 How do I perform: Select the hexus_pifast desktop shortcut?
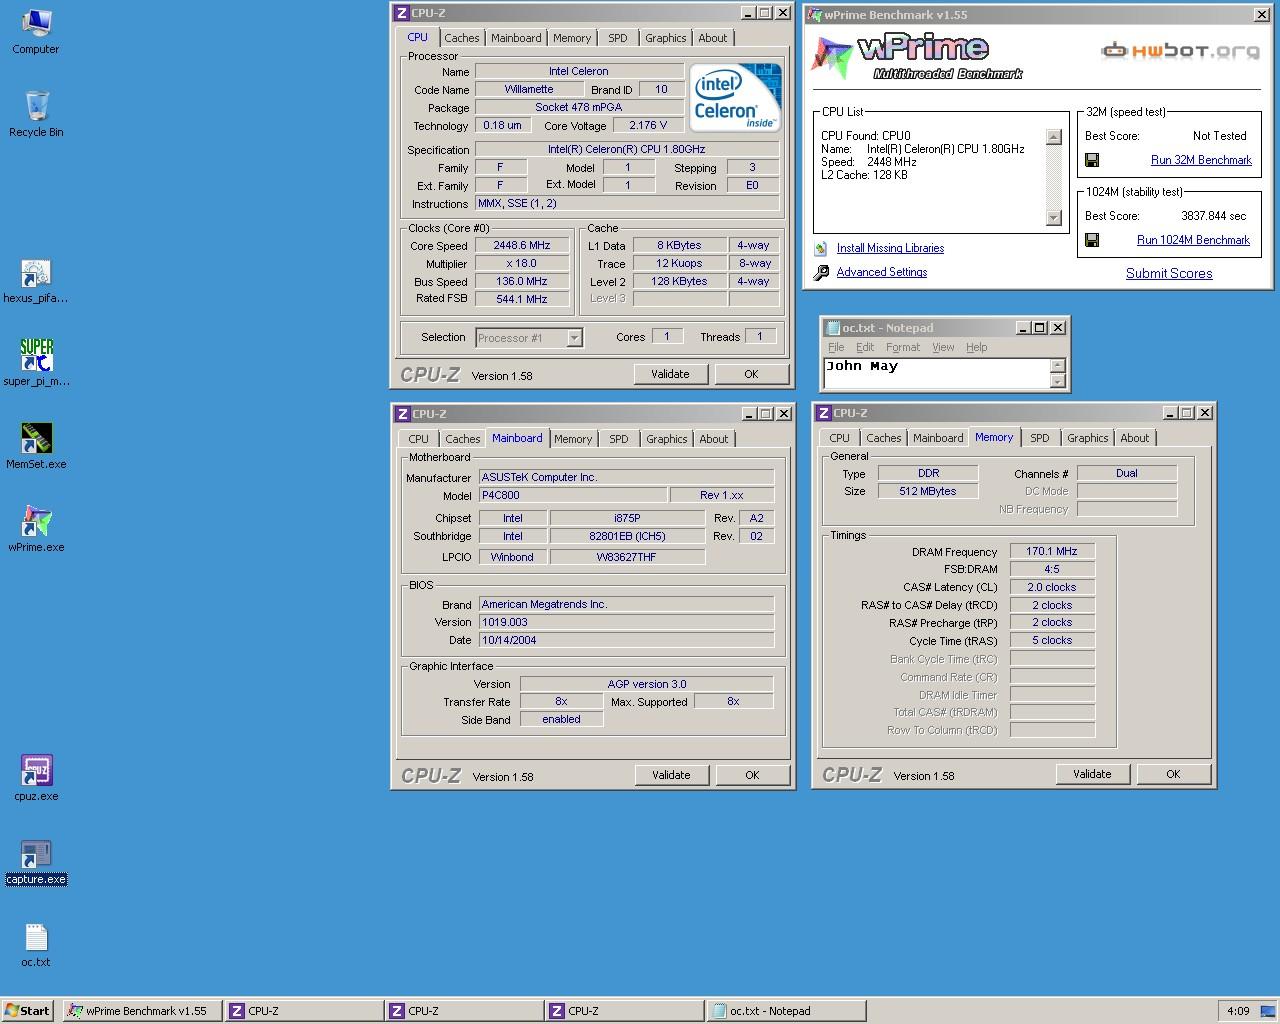pos(36,280)
